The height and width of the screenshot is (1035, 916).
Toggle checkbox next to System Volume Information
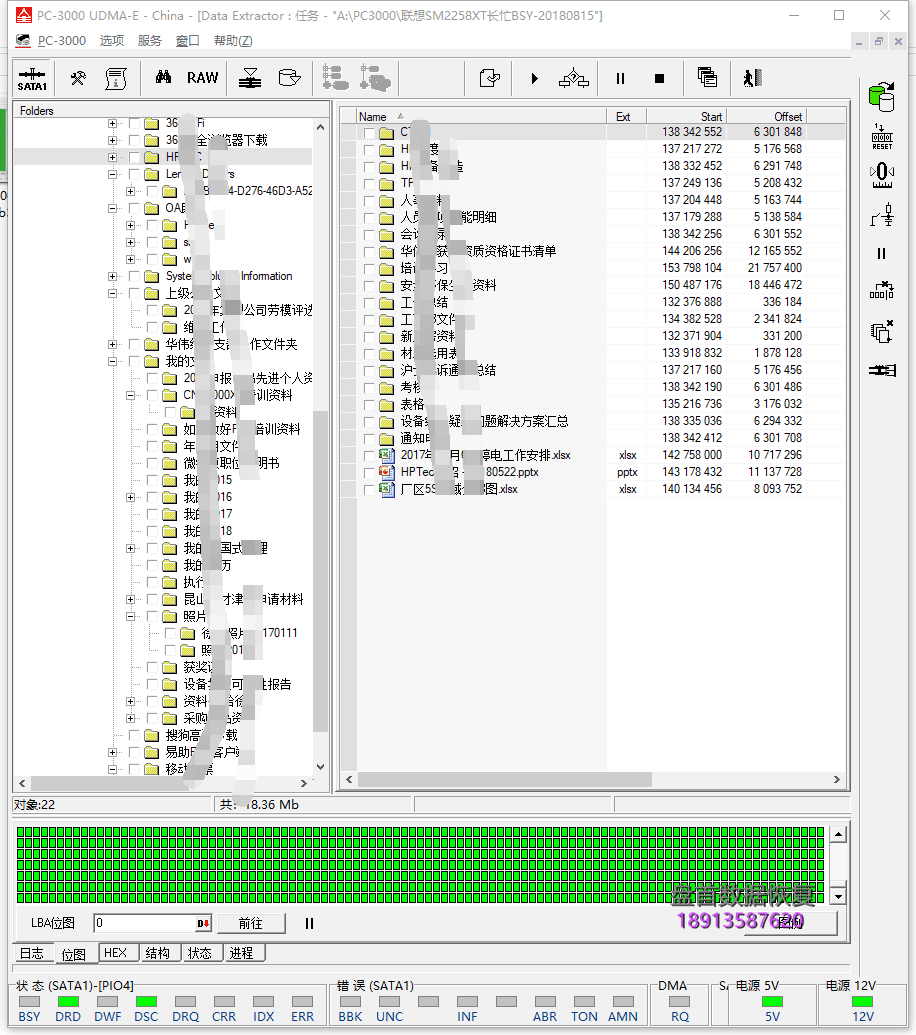[134, 276]
